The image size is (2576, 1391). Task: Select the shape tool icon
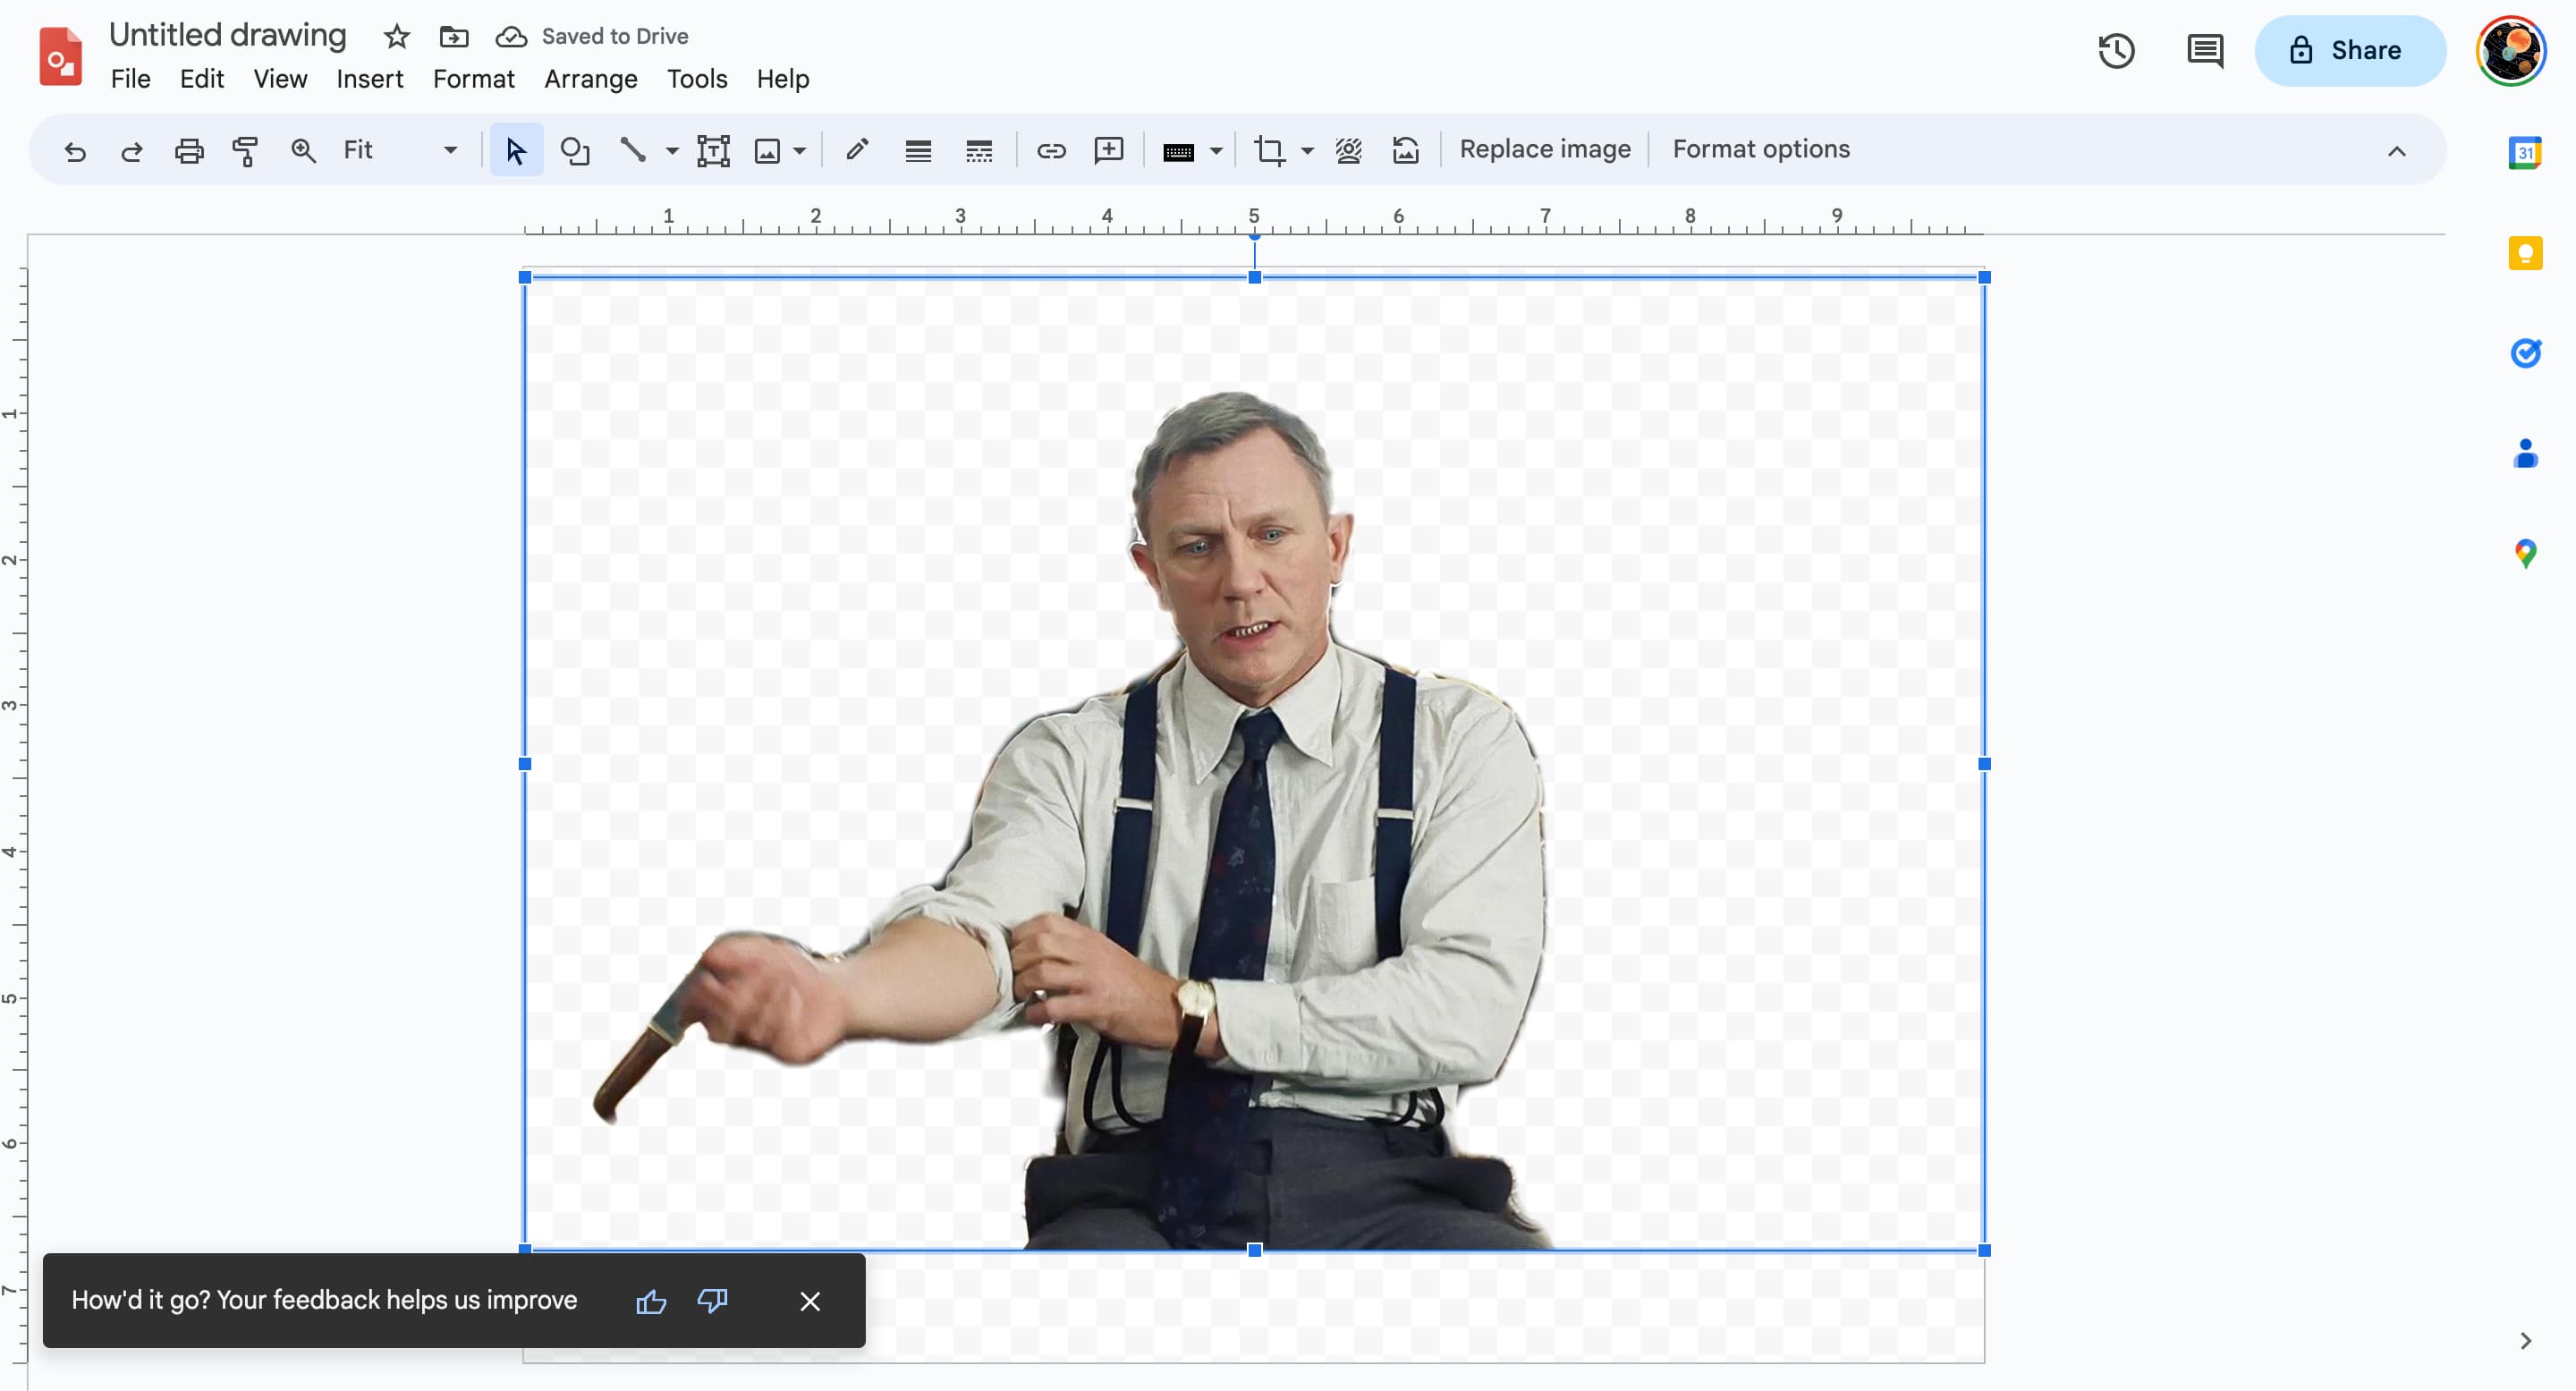574,151
